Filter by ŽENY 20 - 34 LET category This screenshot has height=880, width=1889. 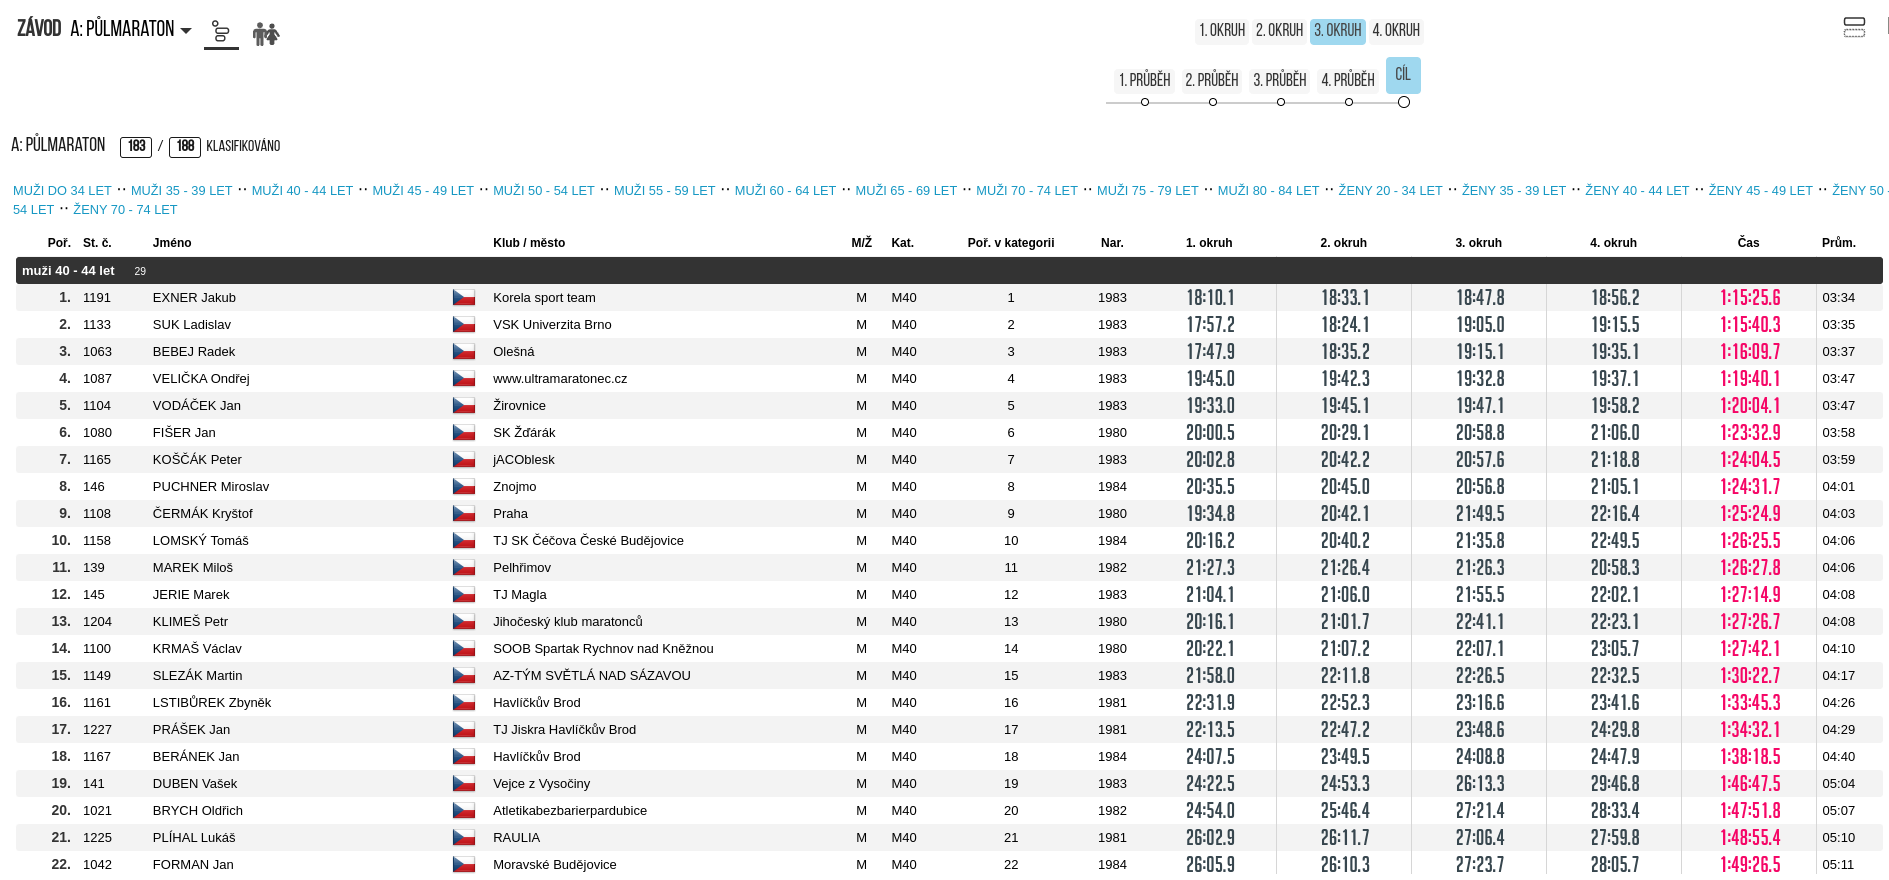[1390, 191]
